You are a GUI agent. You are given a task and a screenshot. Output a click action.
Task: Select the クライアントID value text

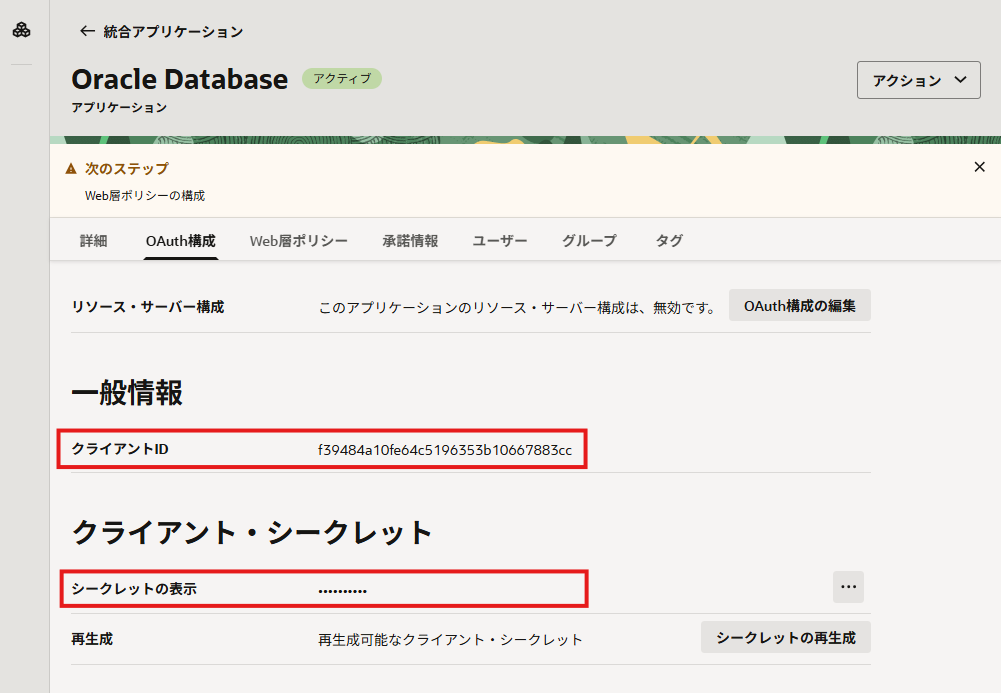pos(444,449)
